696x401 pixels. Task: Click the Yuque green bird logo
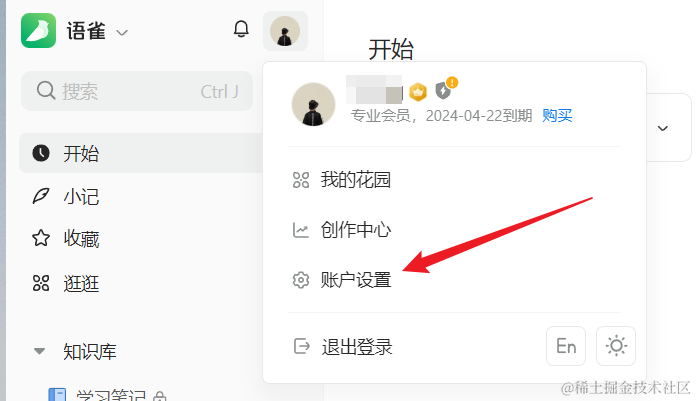[38, 31]
